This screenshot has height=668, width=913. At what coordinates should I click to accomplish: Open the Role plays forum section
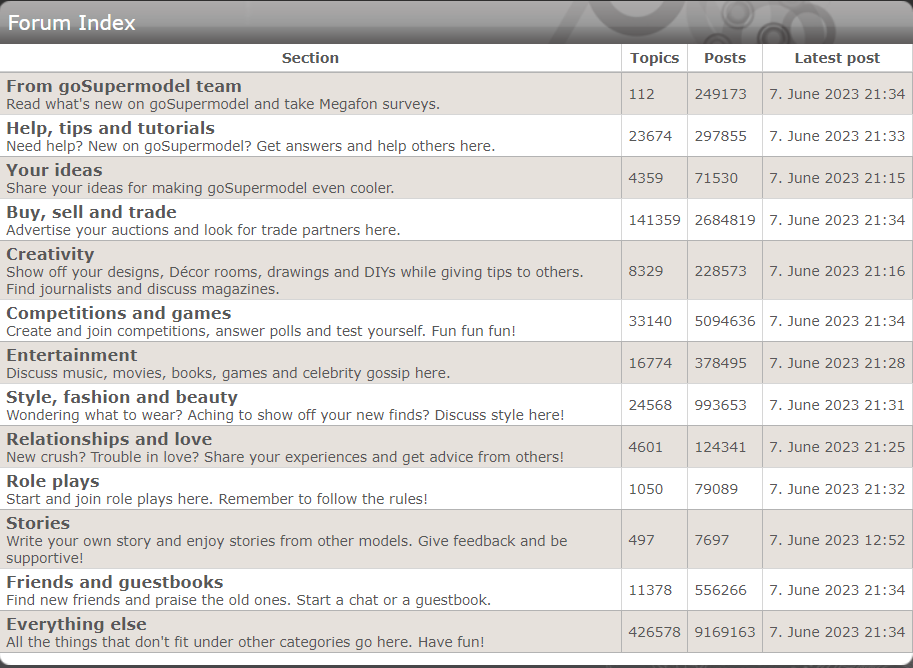tap(52, 481)
